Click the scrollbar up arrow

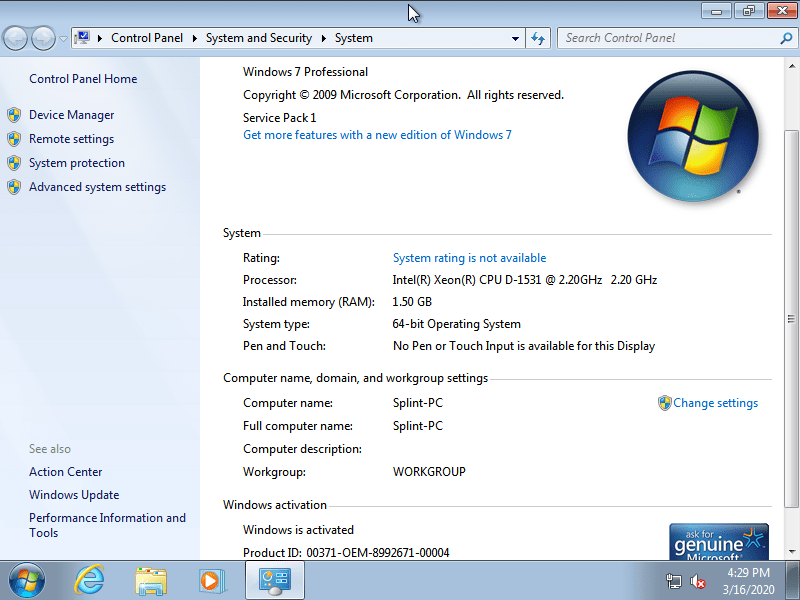[x=791, y=66]
